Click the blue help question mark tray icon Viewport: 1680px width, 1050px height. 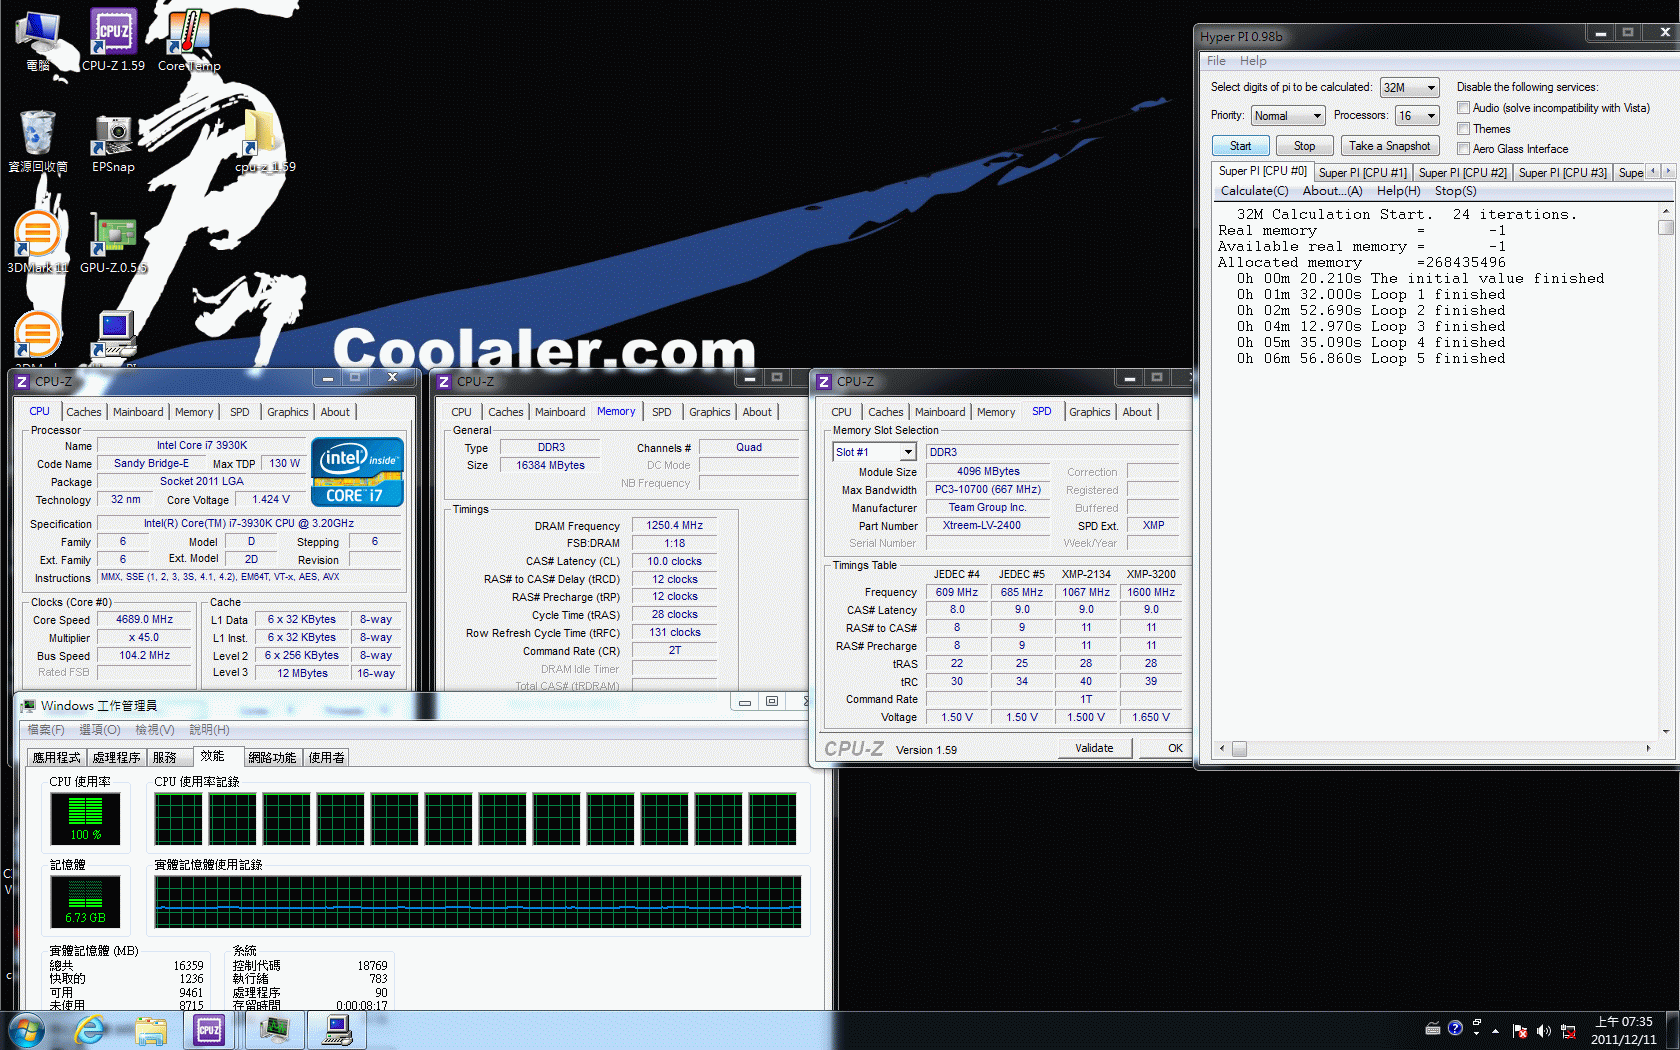[1455, 1028]
